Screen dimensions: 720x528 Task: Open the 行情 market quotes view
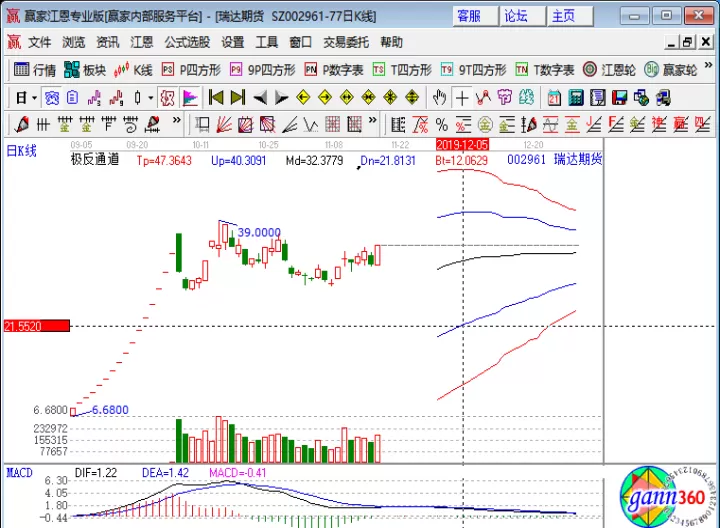pos(34,70)
